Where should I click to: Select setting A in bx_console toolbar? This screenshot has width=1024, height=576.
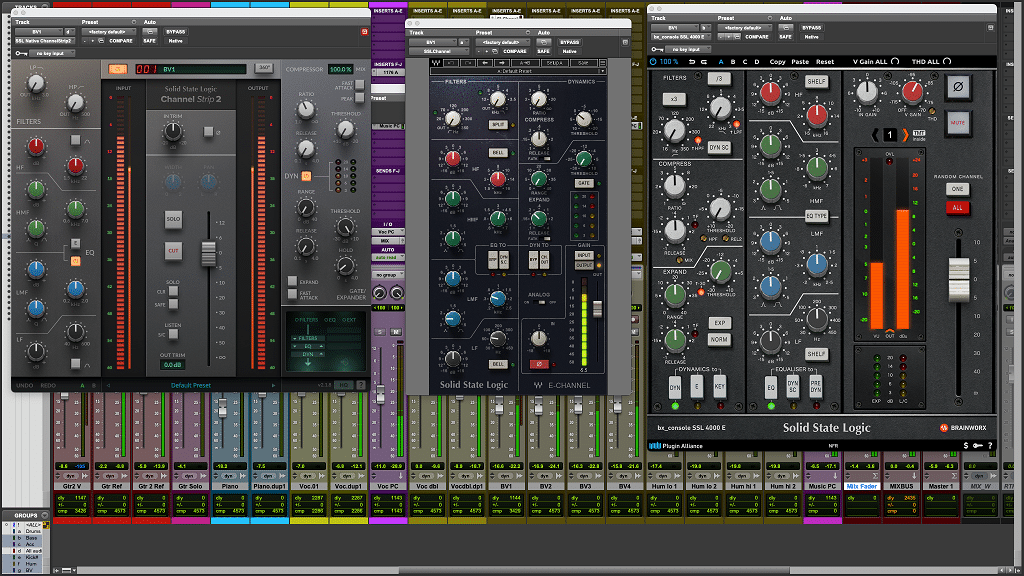pyautogui.click(x=721, y=61)
